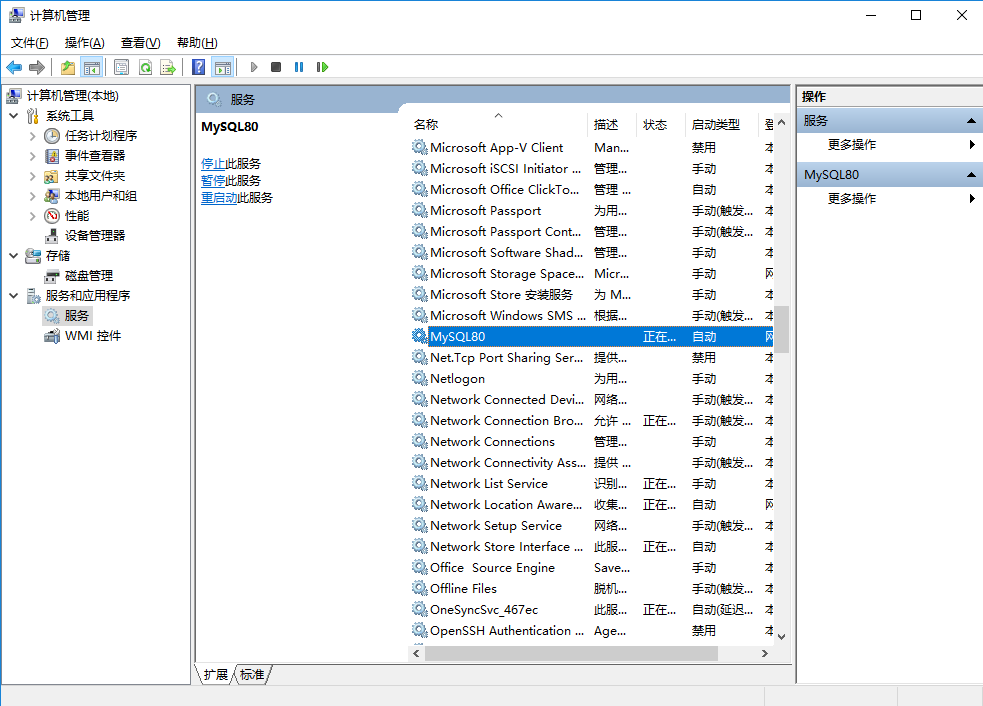Click the Start Service play icon

(254, 67)
